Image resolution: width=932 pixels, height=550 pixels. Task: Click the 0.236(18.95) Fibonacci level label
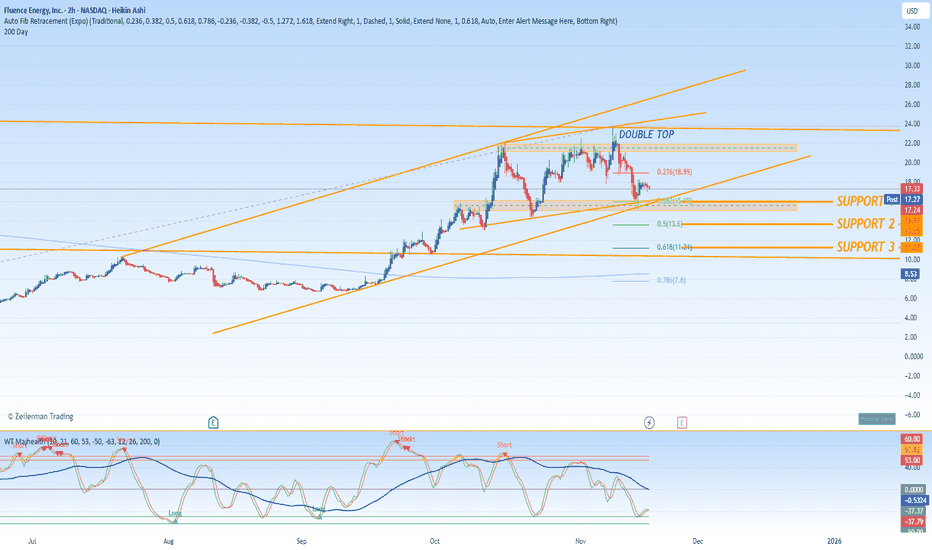tap(674, 172)
